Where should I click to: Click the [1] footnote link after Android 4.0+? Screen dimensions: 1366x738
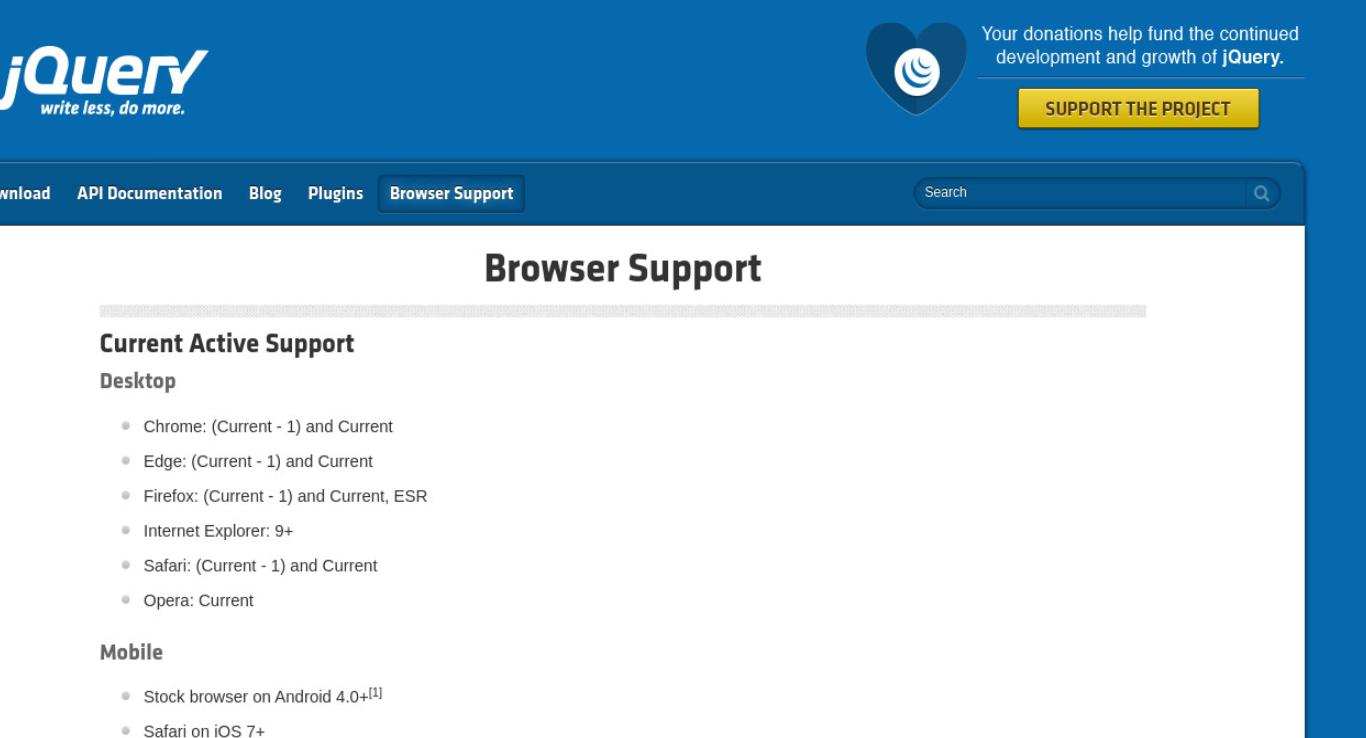point(375,692)
